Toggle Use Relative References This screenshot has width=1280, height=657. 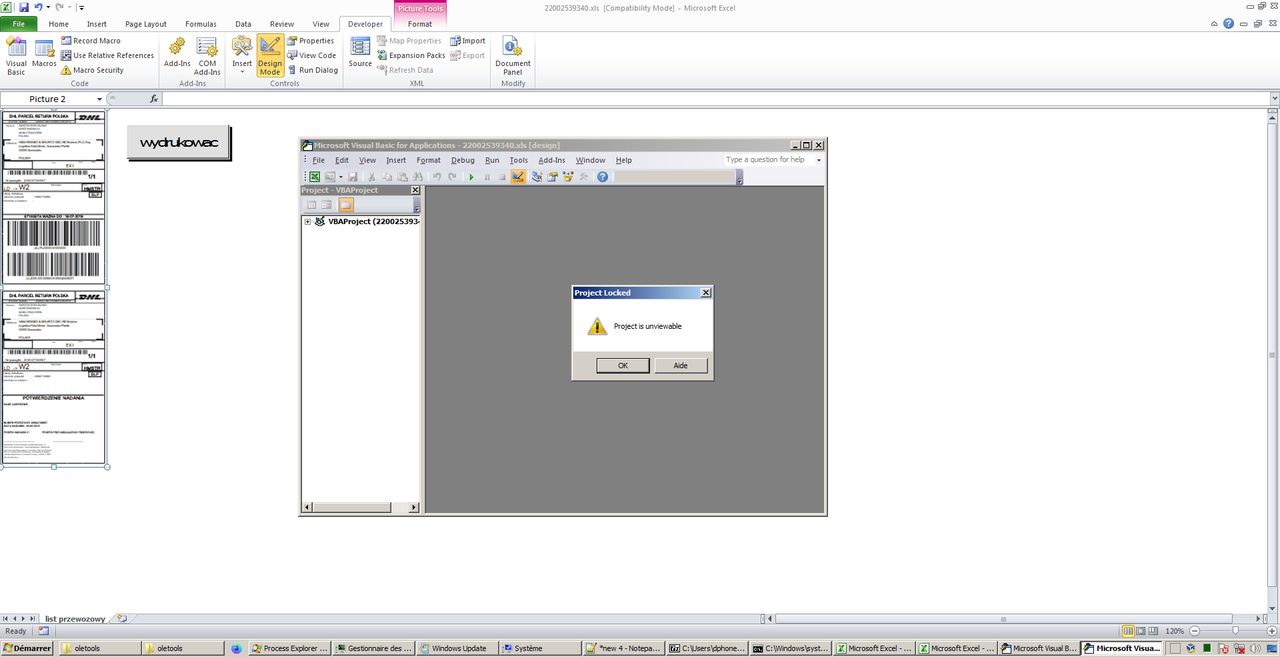107,55
